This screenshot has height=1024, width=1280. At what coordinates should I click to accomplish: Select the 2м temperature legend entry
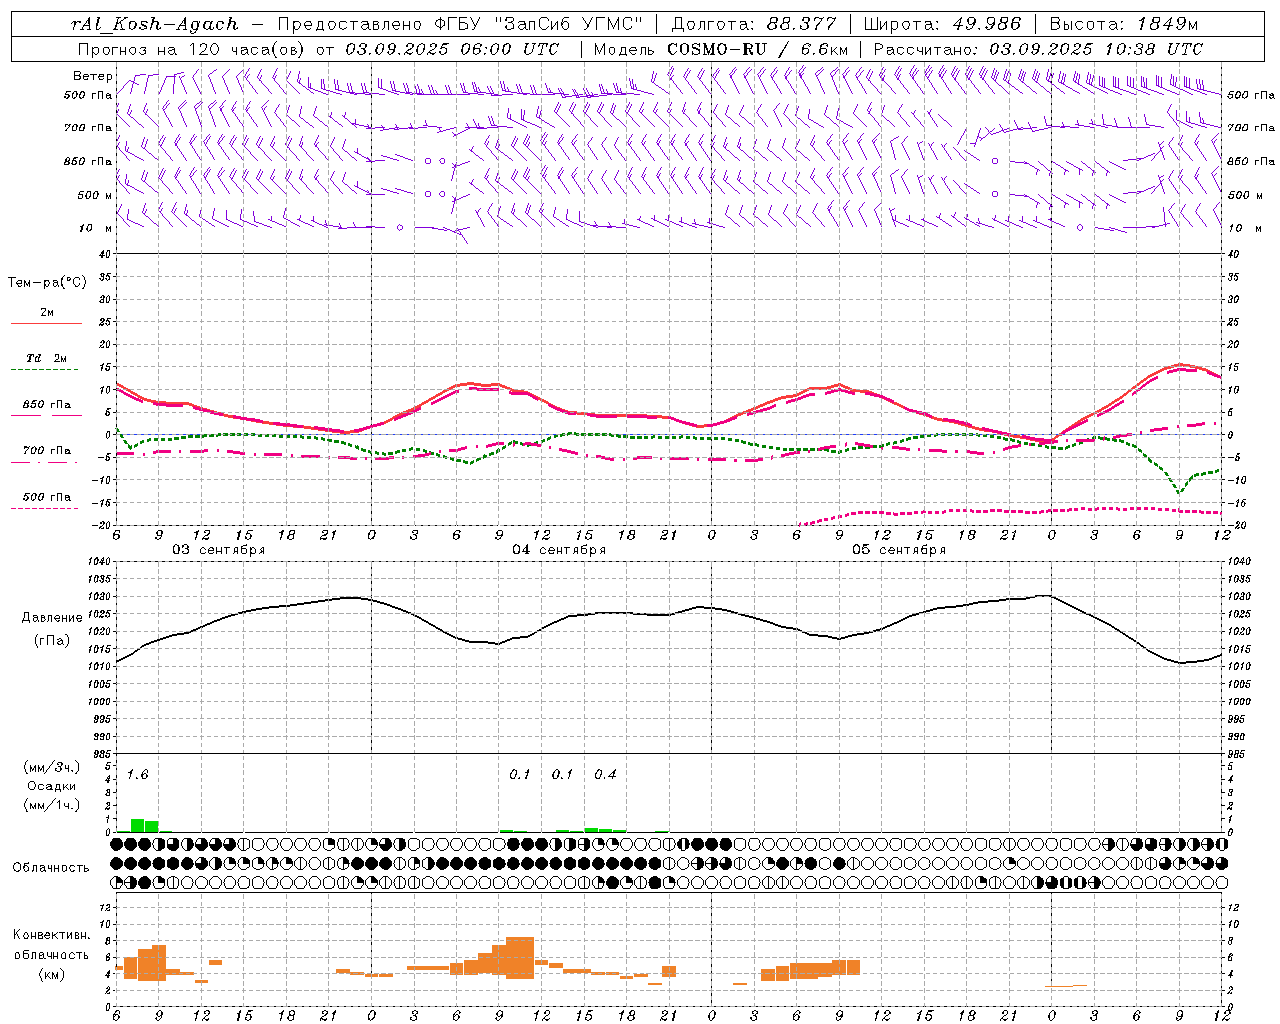(47, 313)
